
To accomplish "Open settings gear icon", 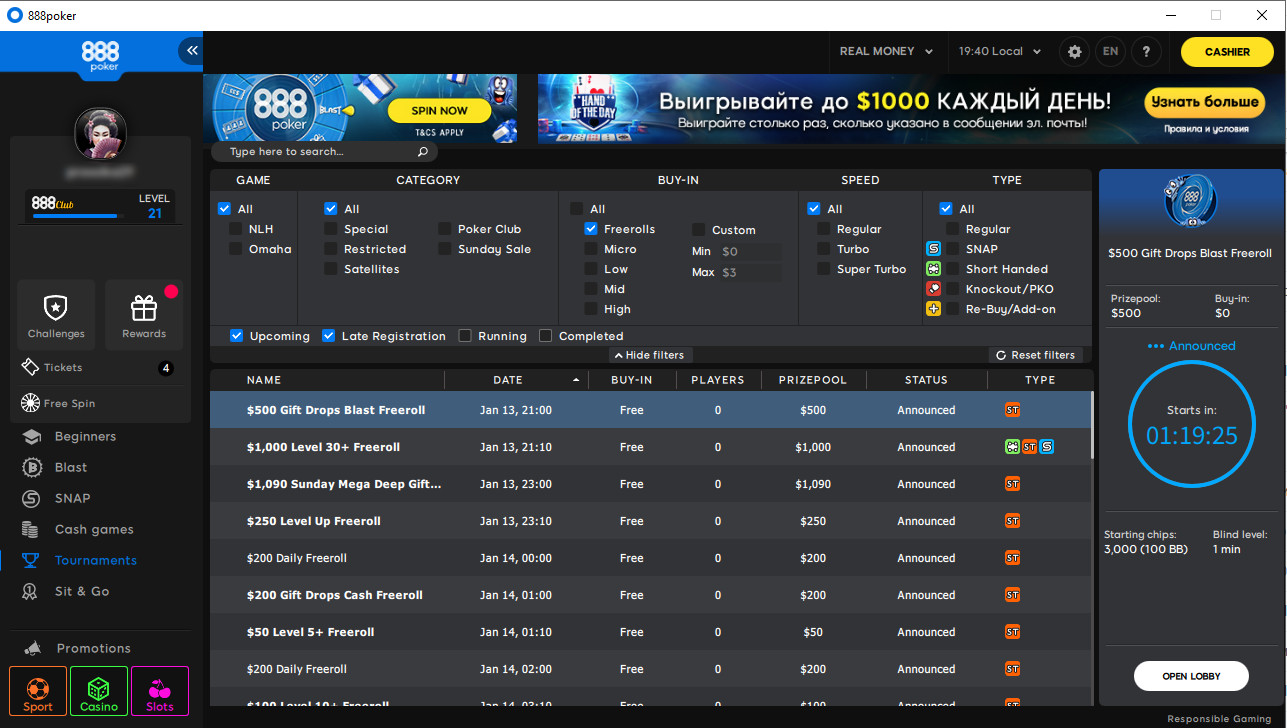I will point(1075,52).
